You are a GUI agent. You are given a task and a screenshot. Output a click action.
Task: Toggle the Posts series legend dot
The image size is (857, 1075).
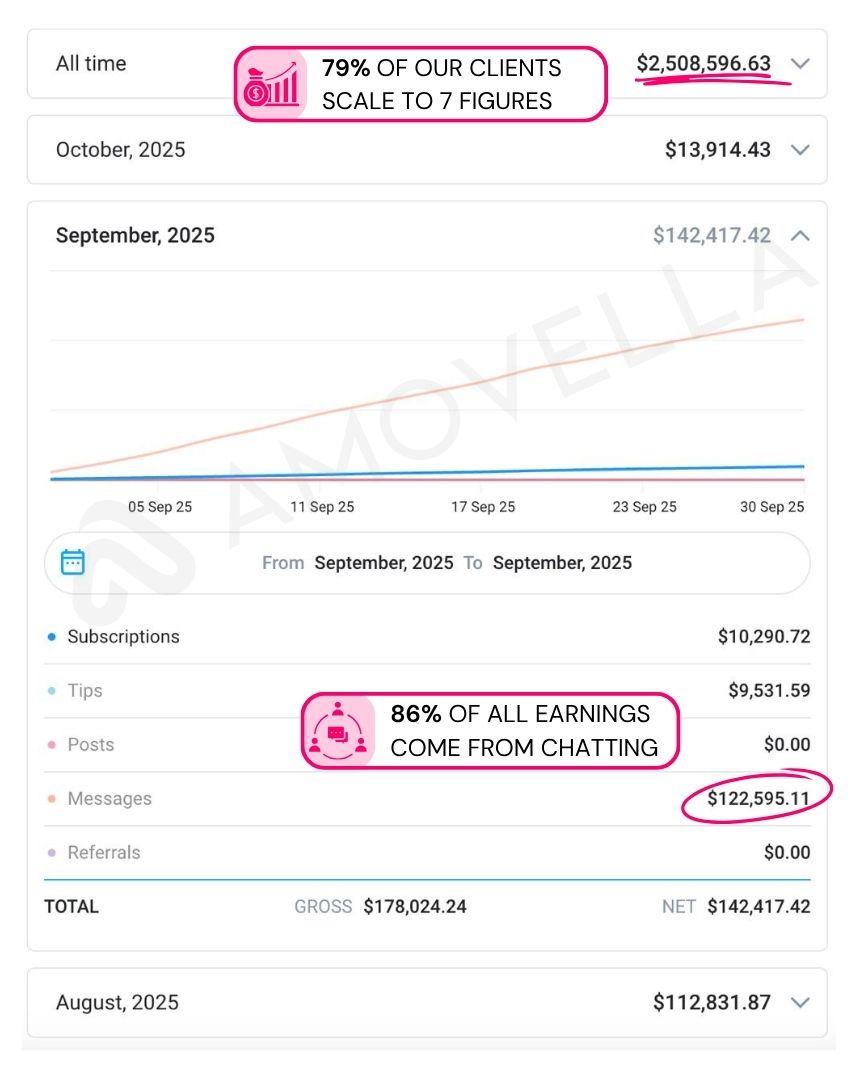pos(52,745)
